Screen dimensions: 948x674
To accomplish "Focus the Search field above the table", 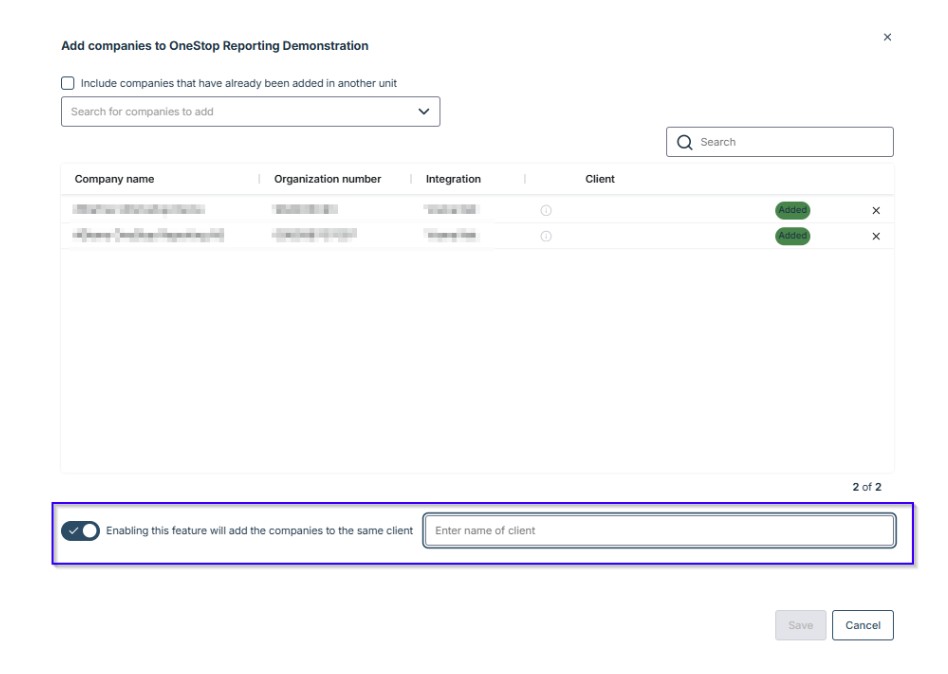I will 790,142.
